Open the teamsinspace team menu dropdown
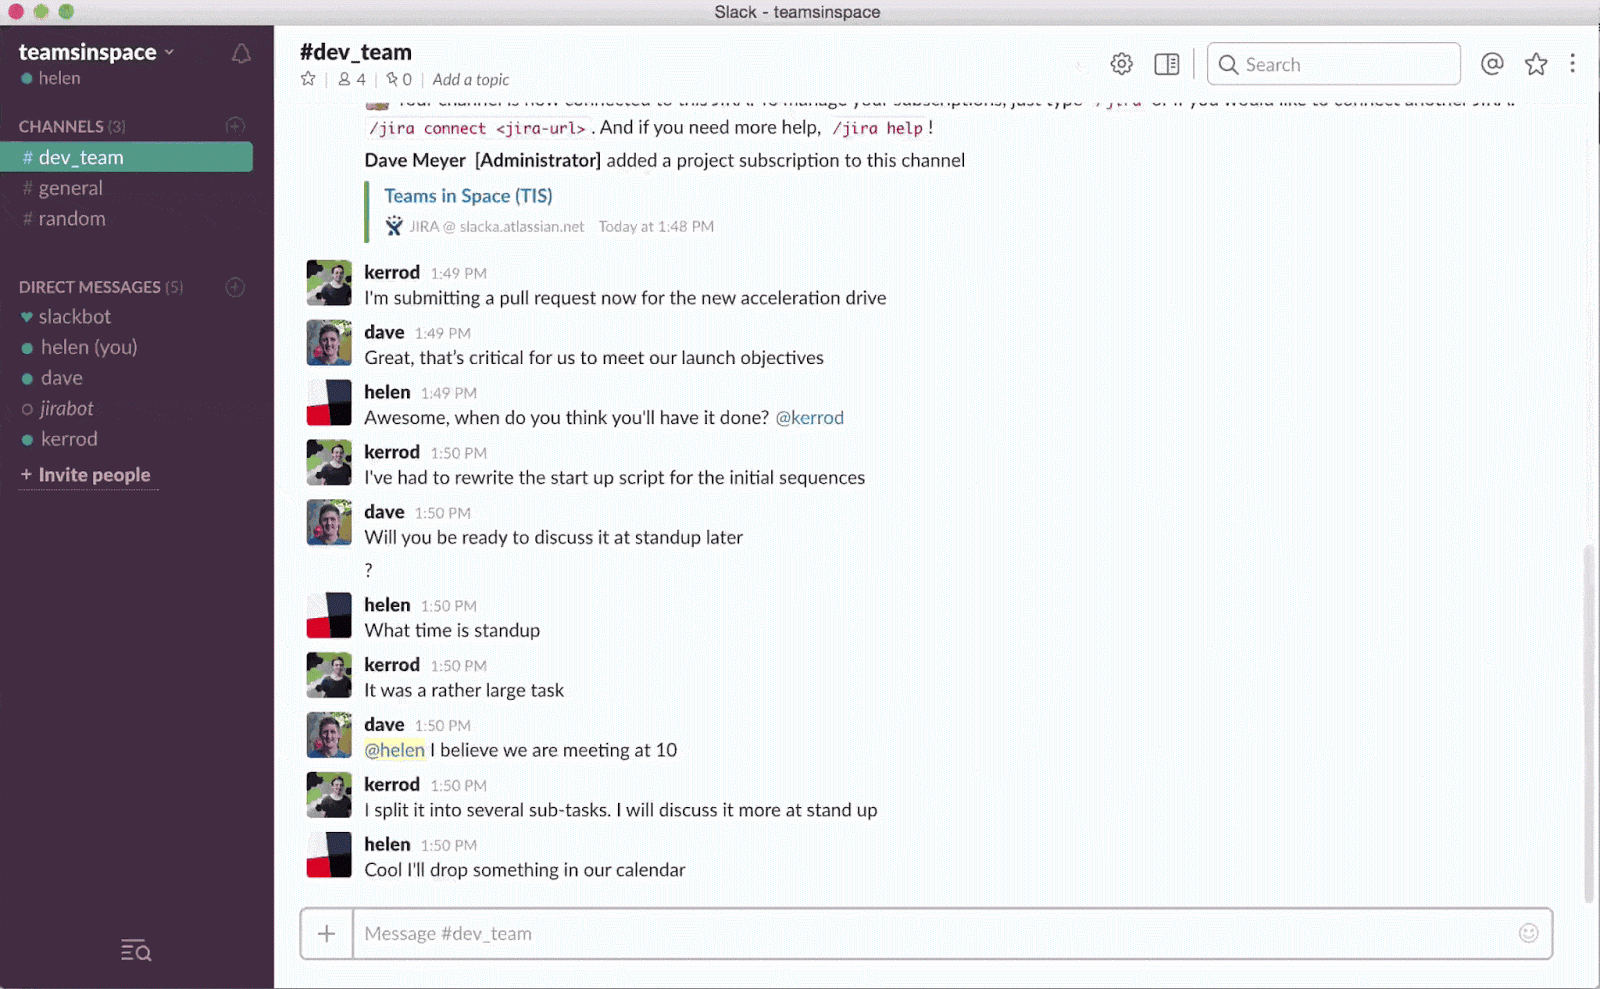 click(x=96, y=52)
